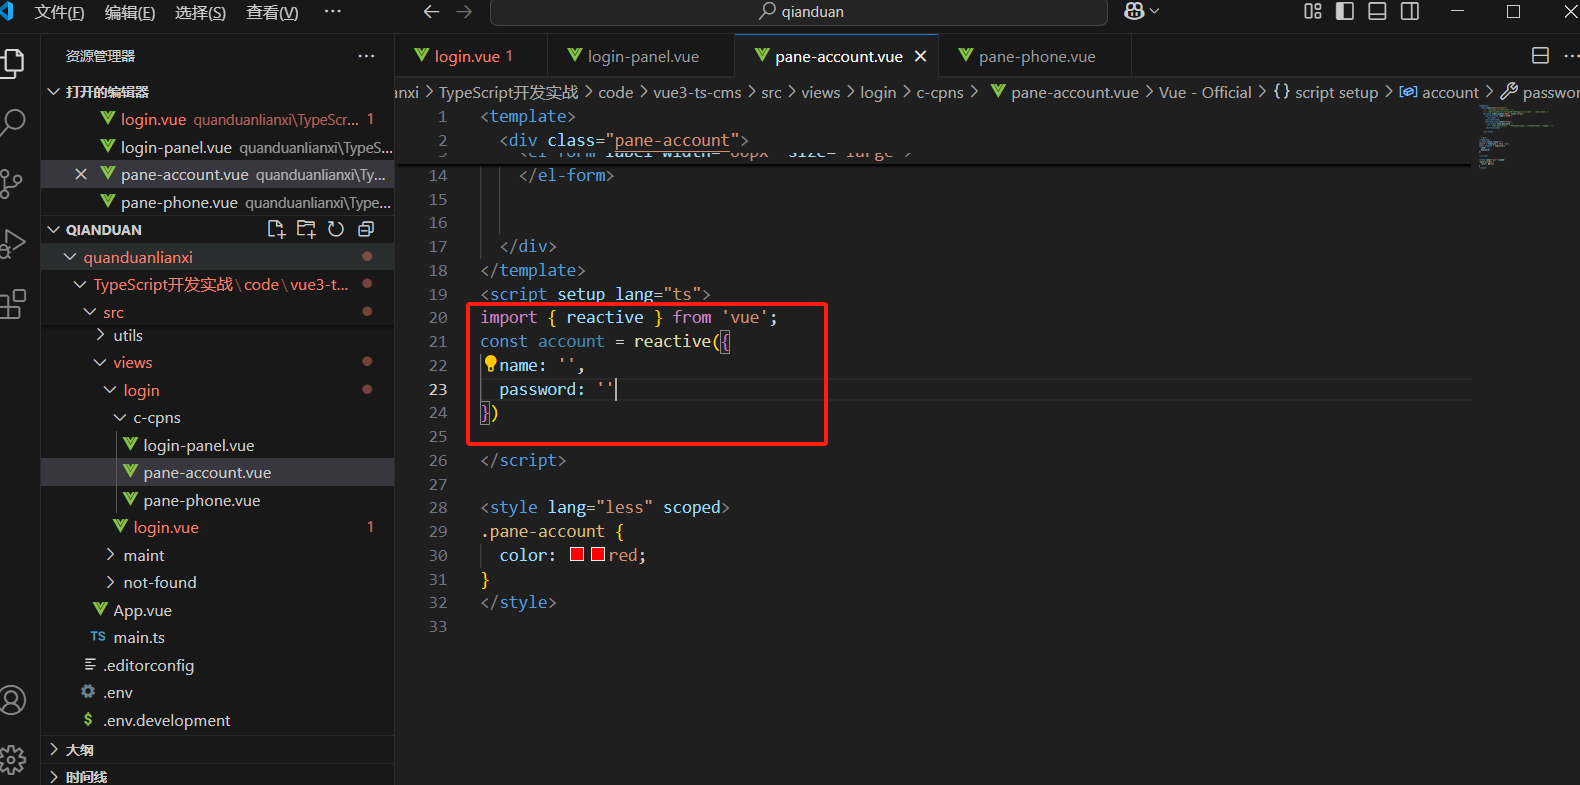
Task: Click the views breadcrumb segment
Action: pyautogui.click(x=820, y=92)
